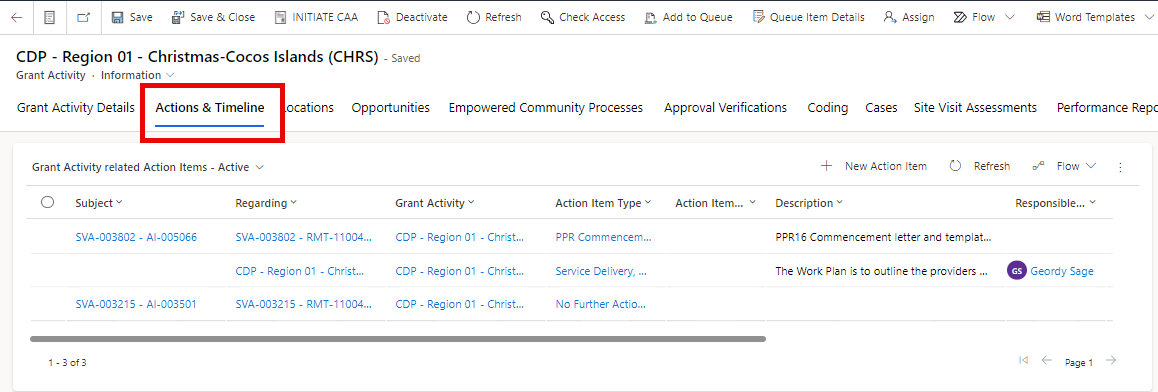The width and height of the screenshot is (1158, 392).
Task: Go back using the back arrow
Action: tap(16, 17)
